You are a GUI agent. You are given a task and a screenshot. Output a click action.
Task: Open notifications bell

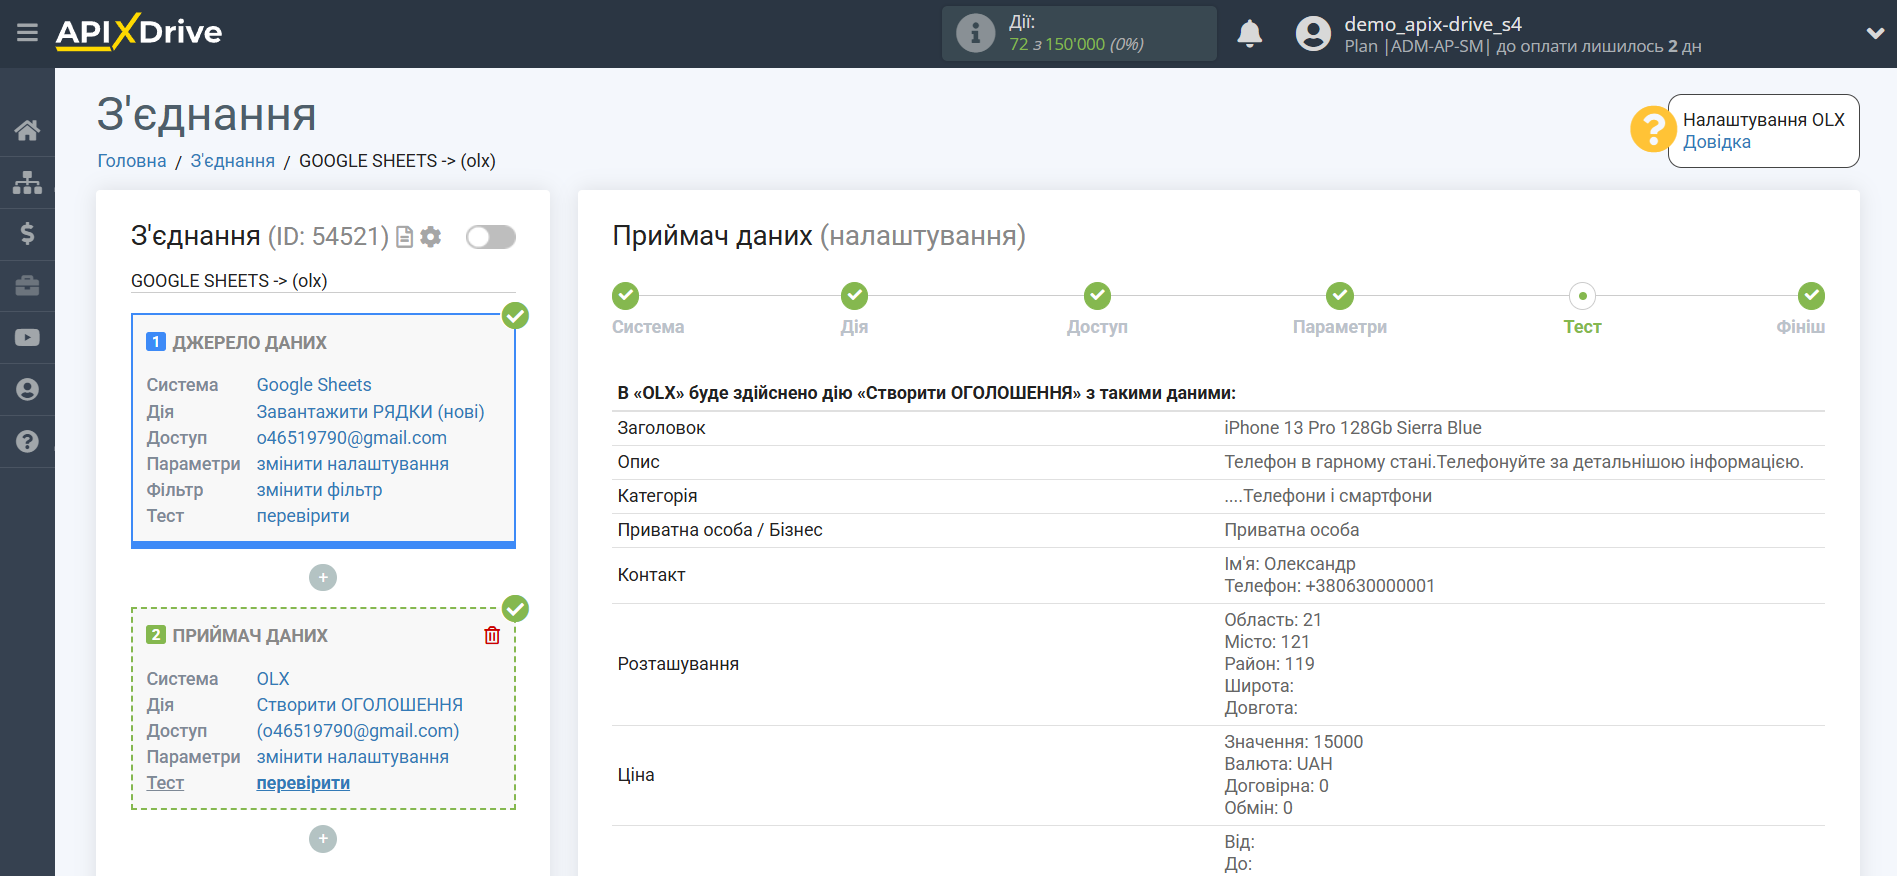click(1249, 34)
